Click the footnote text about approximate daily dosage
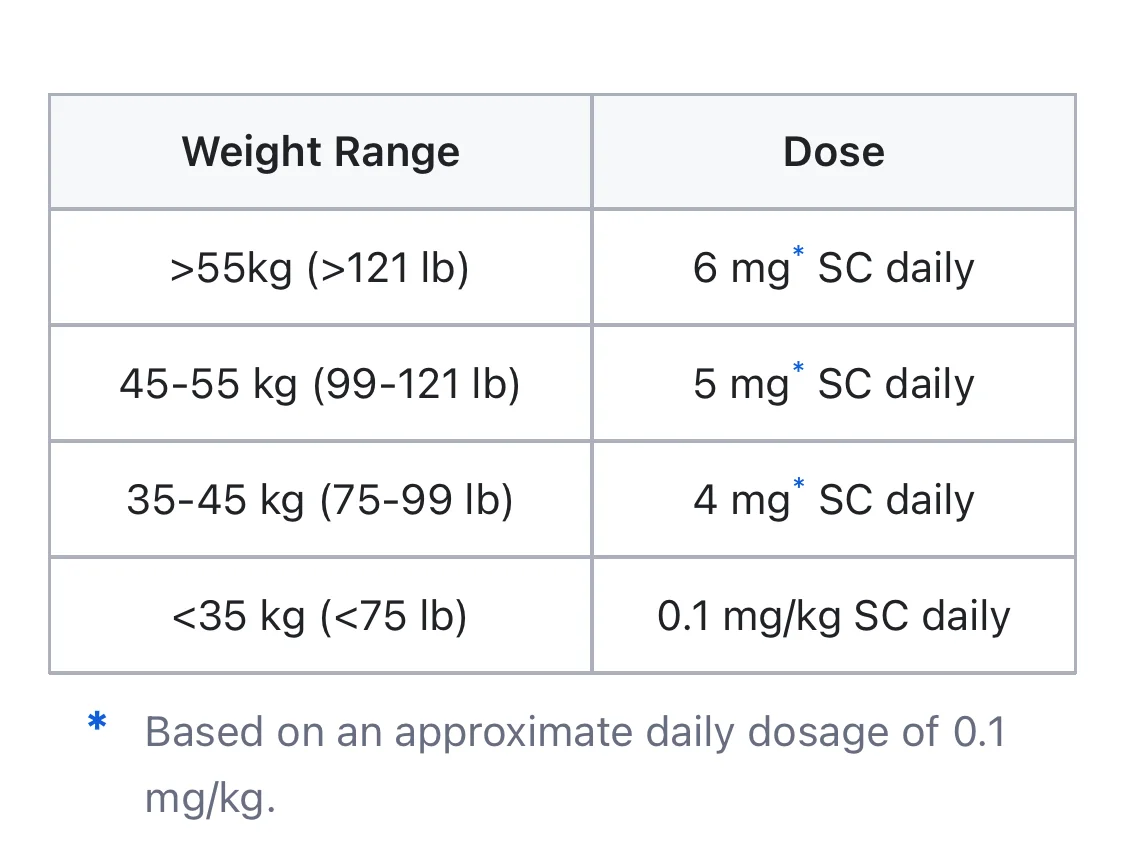The width and height of the screenshot is (1125, 866). click(575, 764)
